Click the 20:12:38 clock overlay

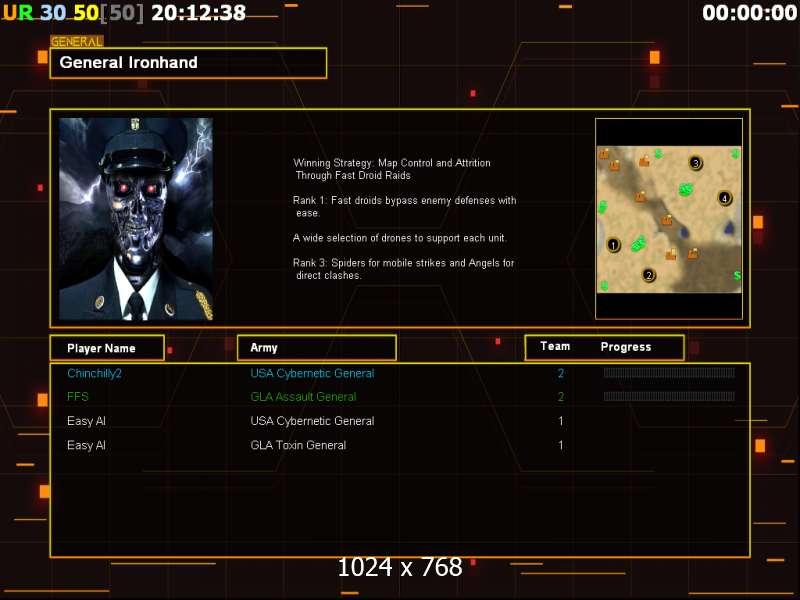[x=198, y=13]
